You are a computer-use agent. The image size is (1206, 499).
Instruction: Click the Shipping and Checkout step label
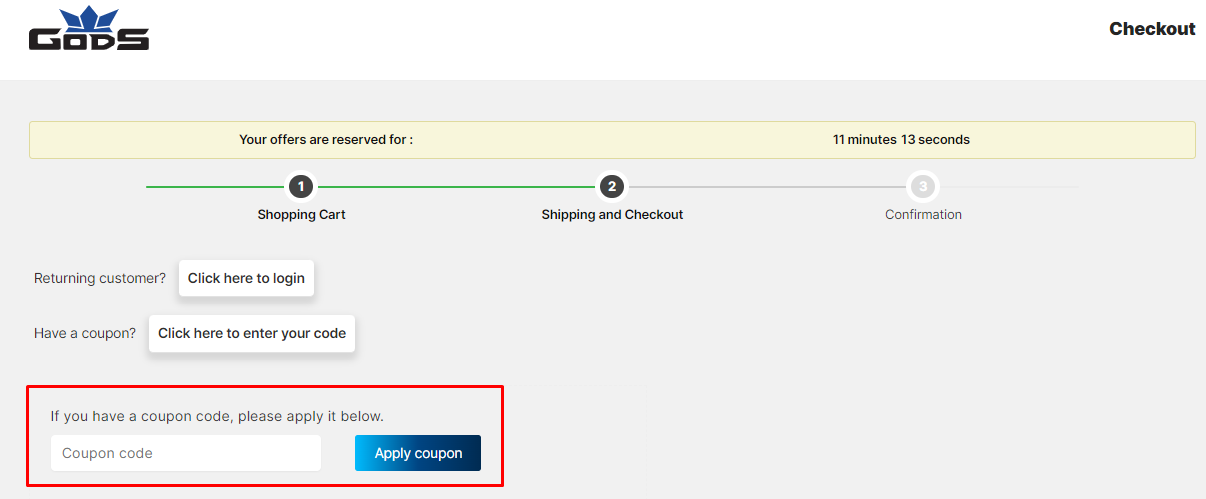click(612, 215)
